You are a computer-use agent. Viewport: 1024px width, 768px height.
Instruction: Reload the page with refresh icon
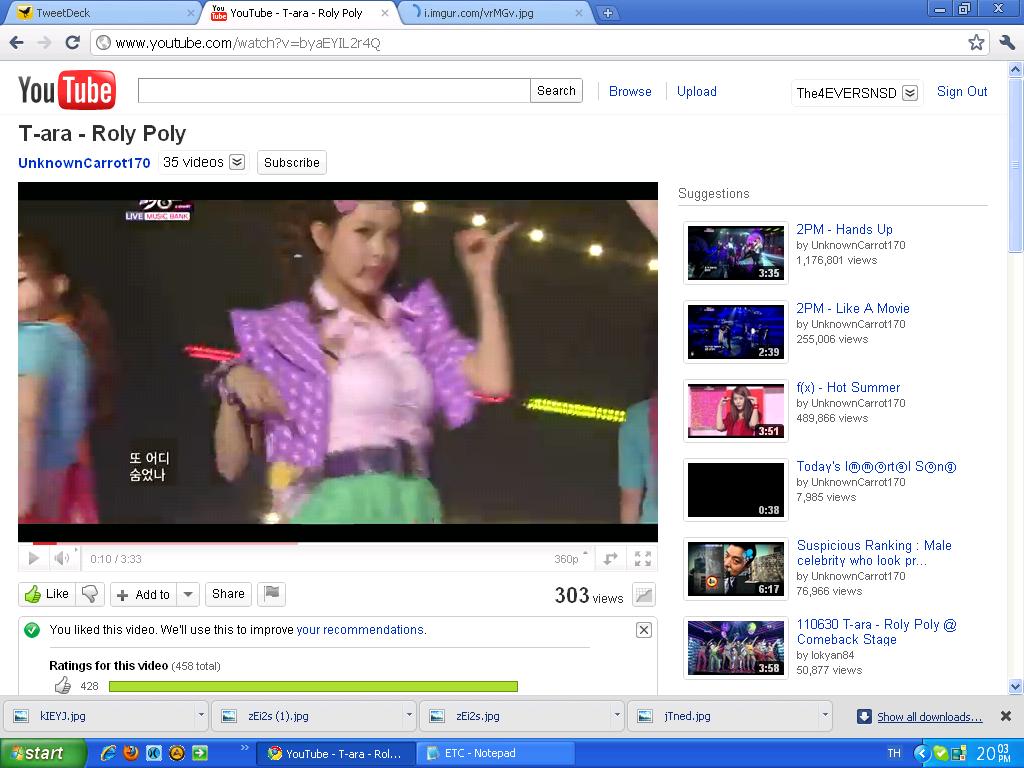coord(72,43)
